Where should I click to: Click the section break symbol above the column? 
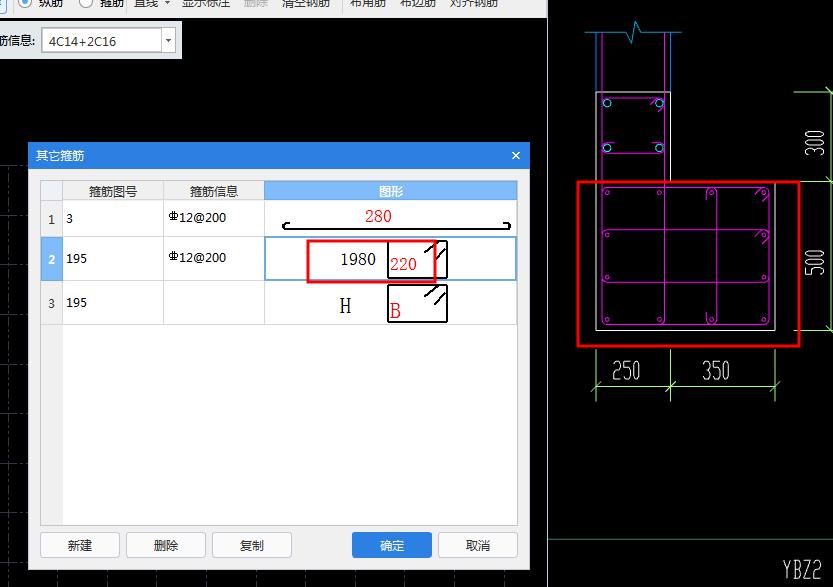[x=633, y=32]
